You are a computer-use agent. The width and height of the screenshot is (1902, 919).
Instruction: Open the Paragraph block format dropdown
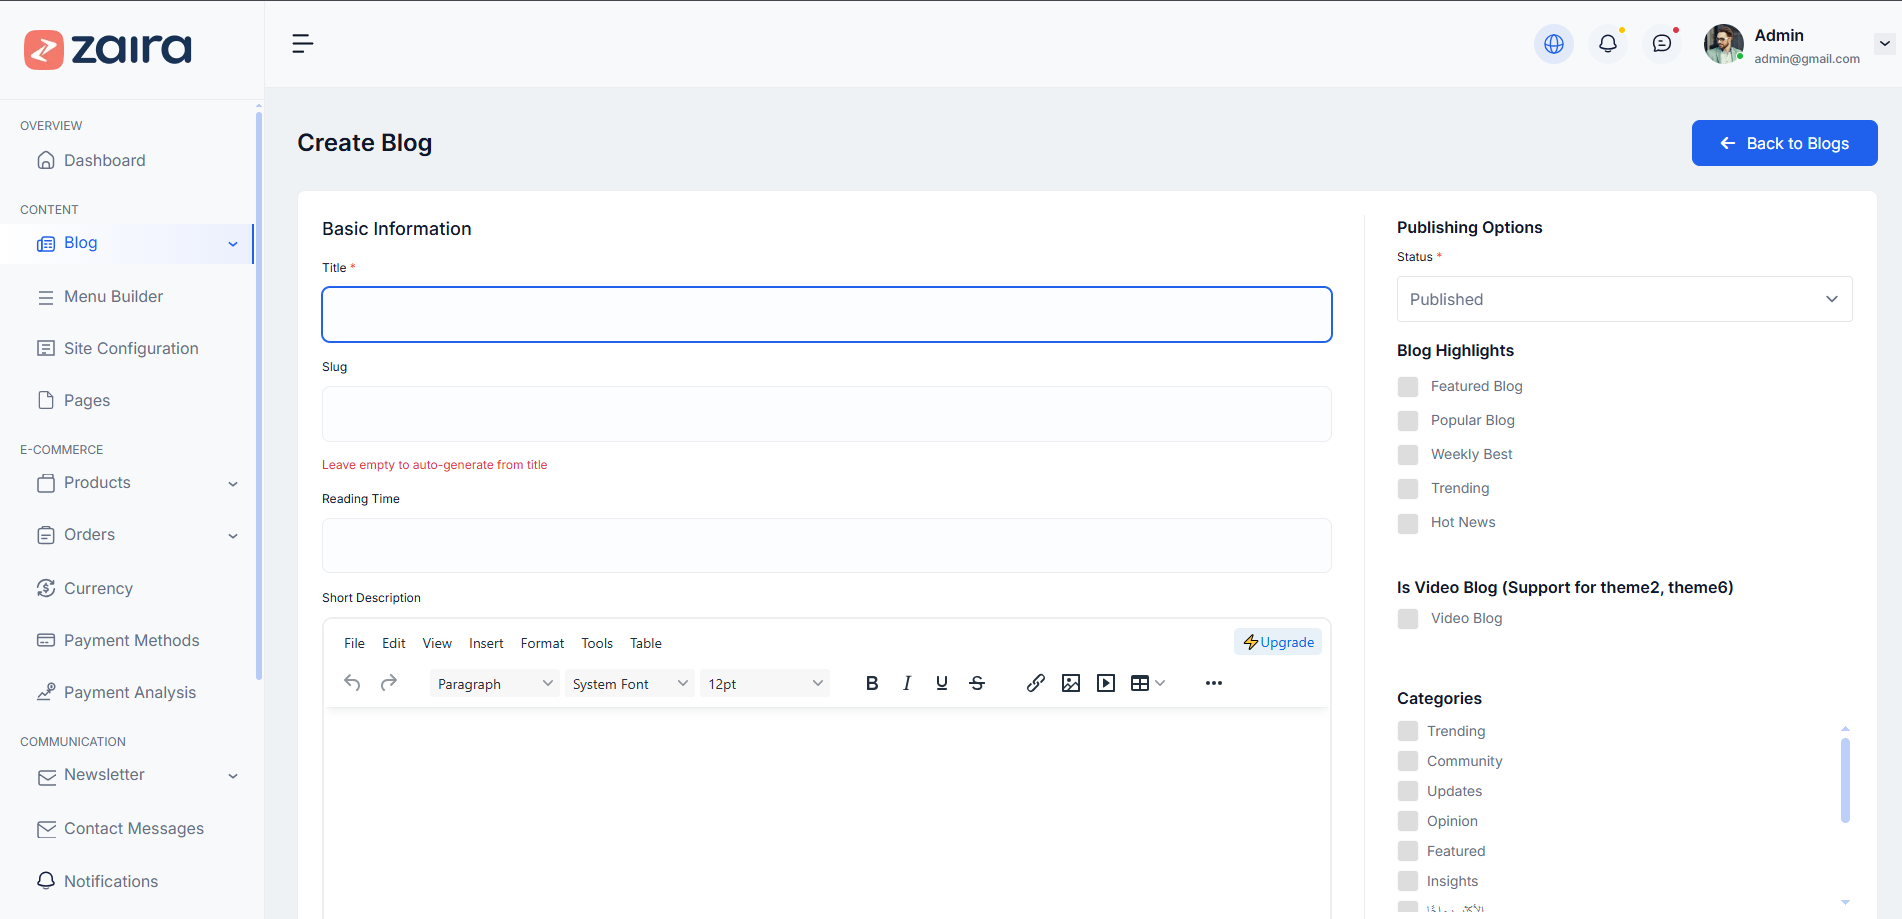[x=494, y=684]
